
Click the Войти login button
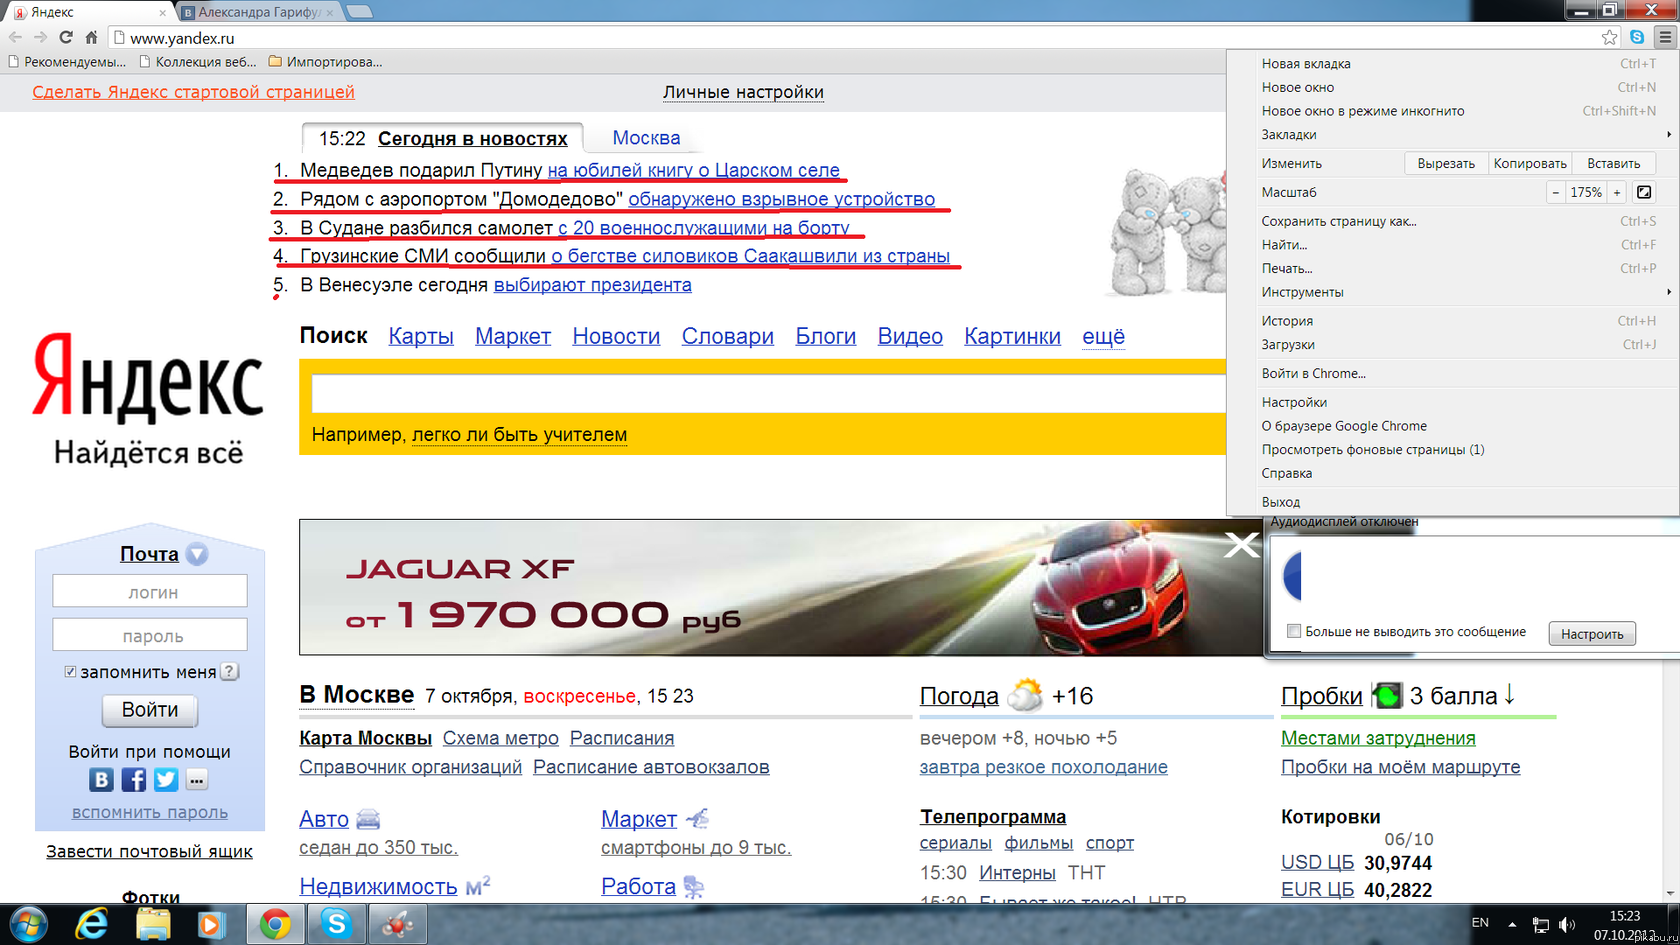[x=150, y=710]
